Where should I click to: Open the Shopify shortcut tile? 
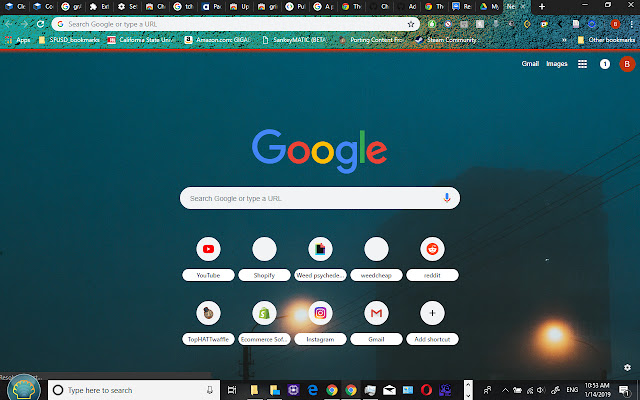264,259
